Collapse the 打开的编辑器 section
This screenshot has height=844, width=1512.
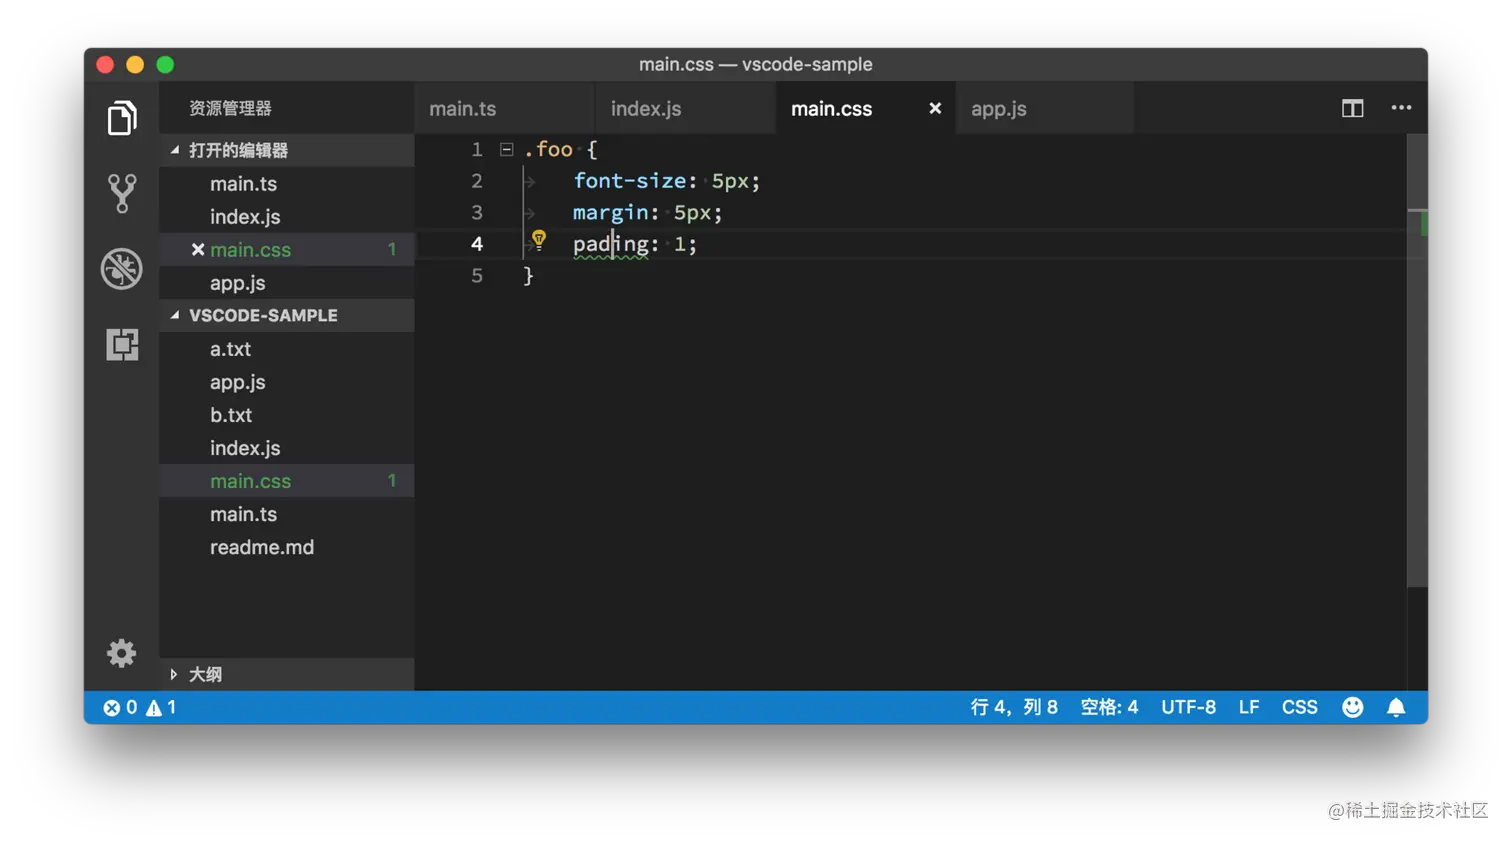(287, 150)
